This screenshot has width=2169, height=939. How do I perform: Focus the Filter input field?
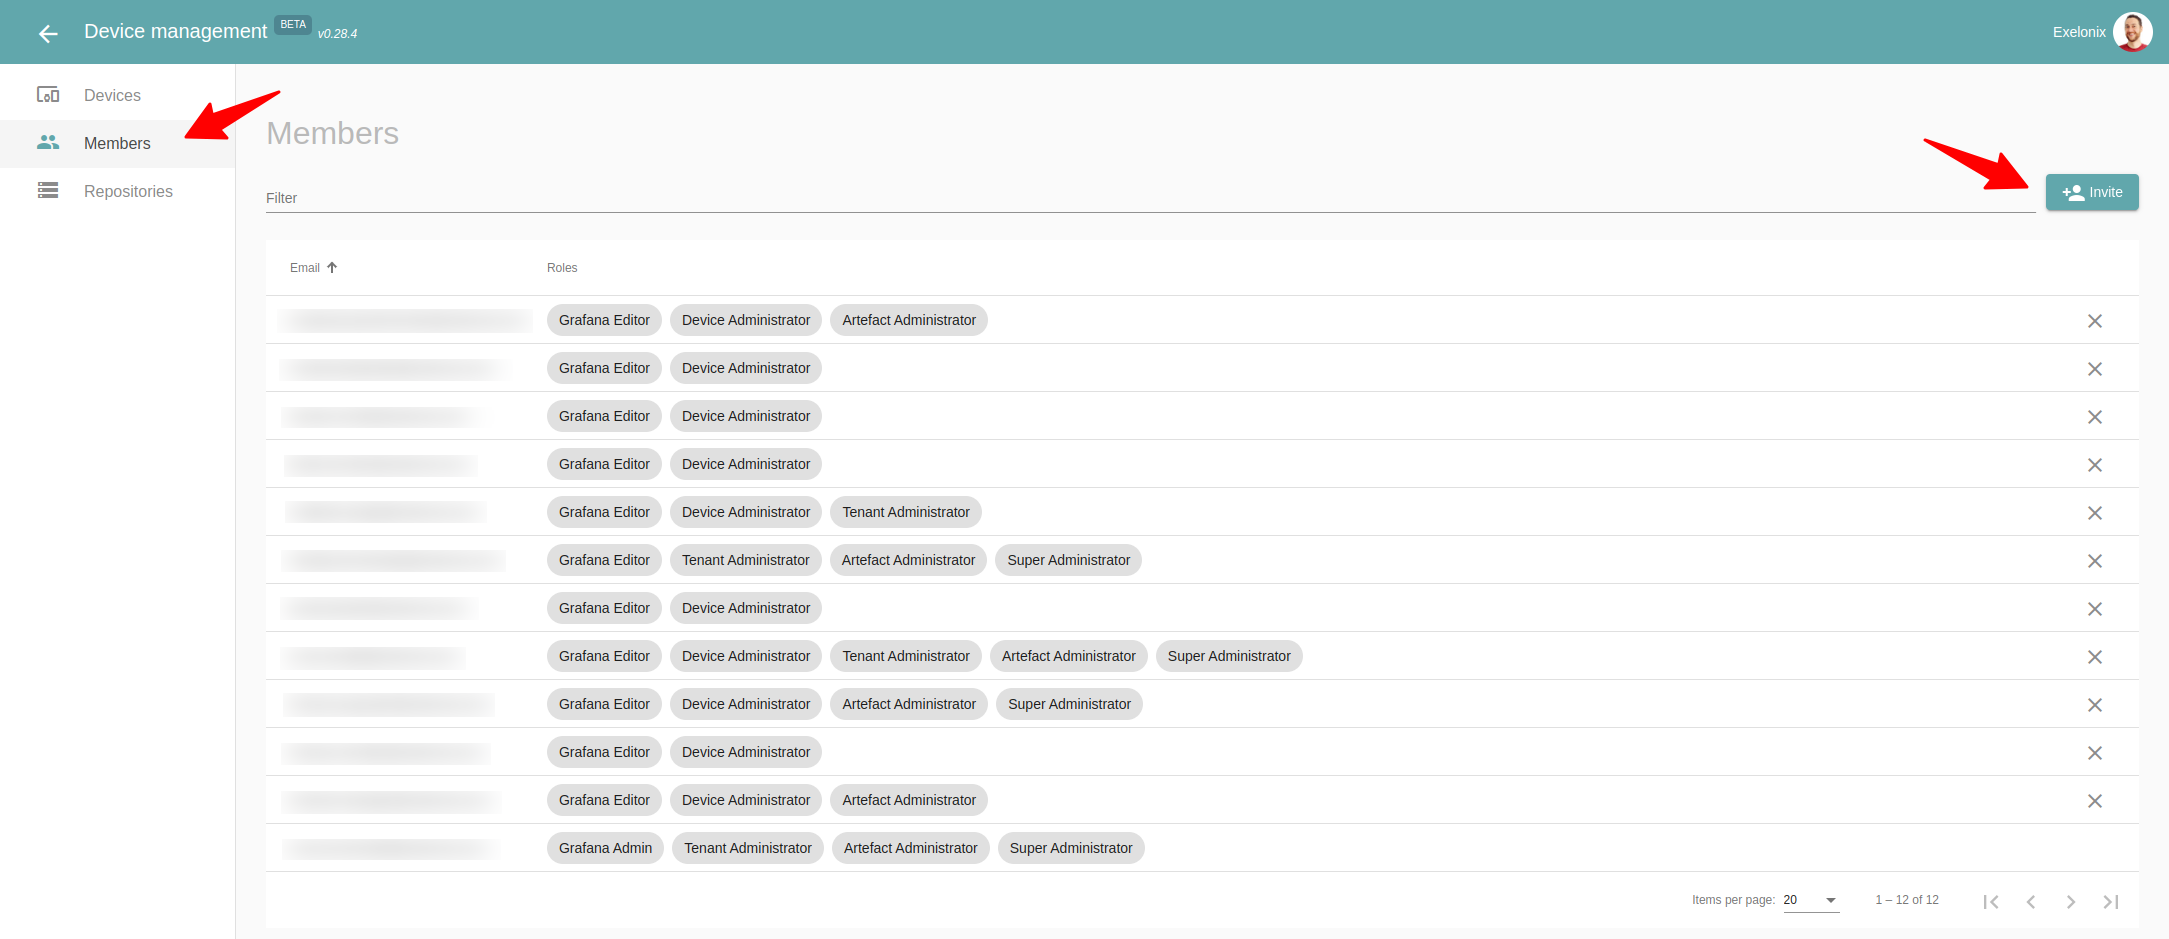(1150, 197)
